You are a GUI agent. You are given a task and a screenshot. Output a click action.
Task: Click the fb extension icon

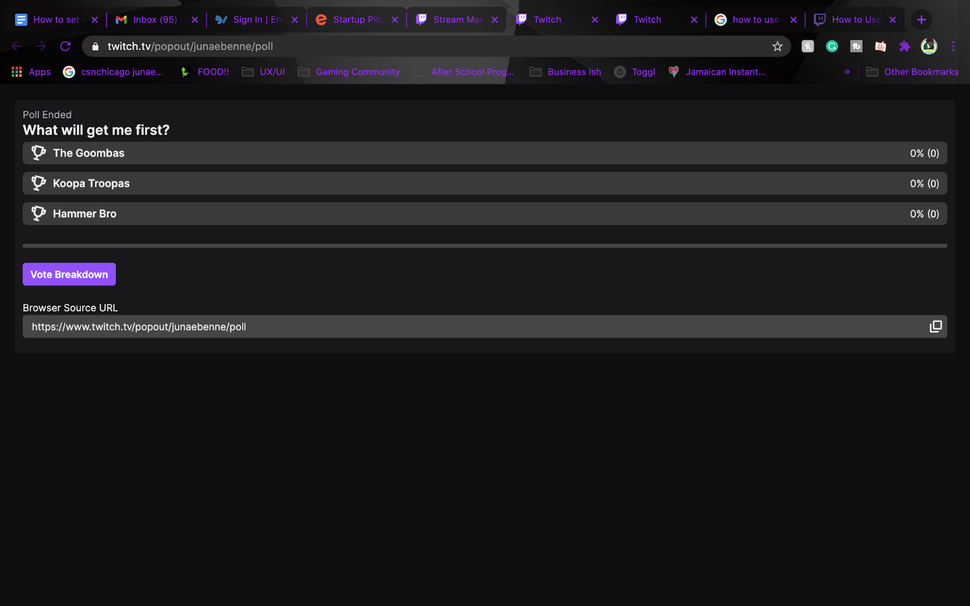coord(856,46)
